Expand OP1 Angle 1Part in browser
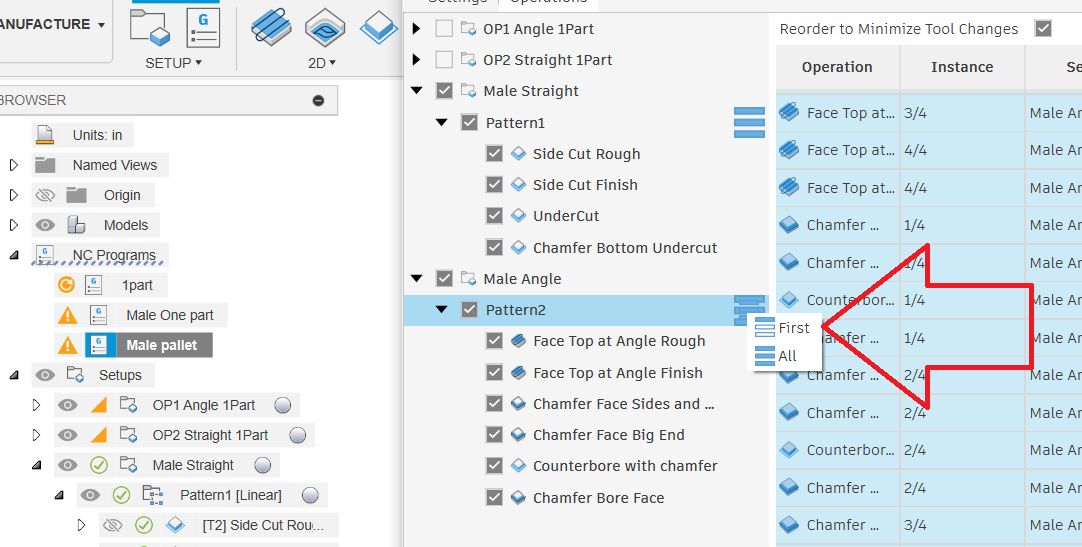1082x547 pixels. pos(37,405)
